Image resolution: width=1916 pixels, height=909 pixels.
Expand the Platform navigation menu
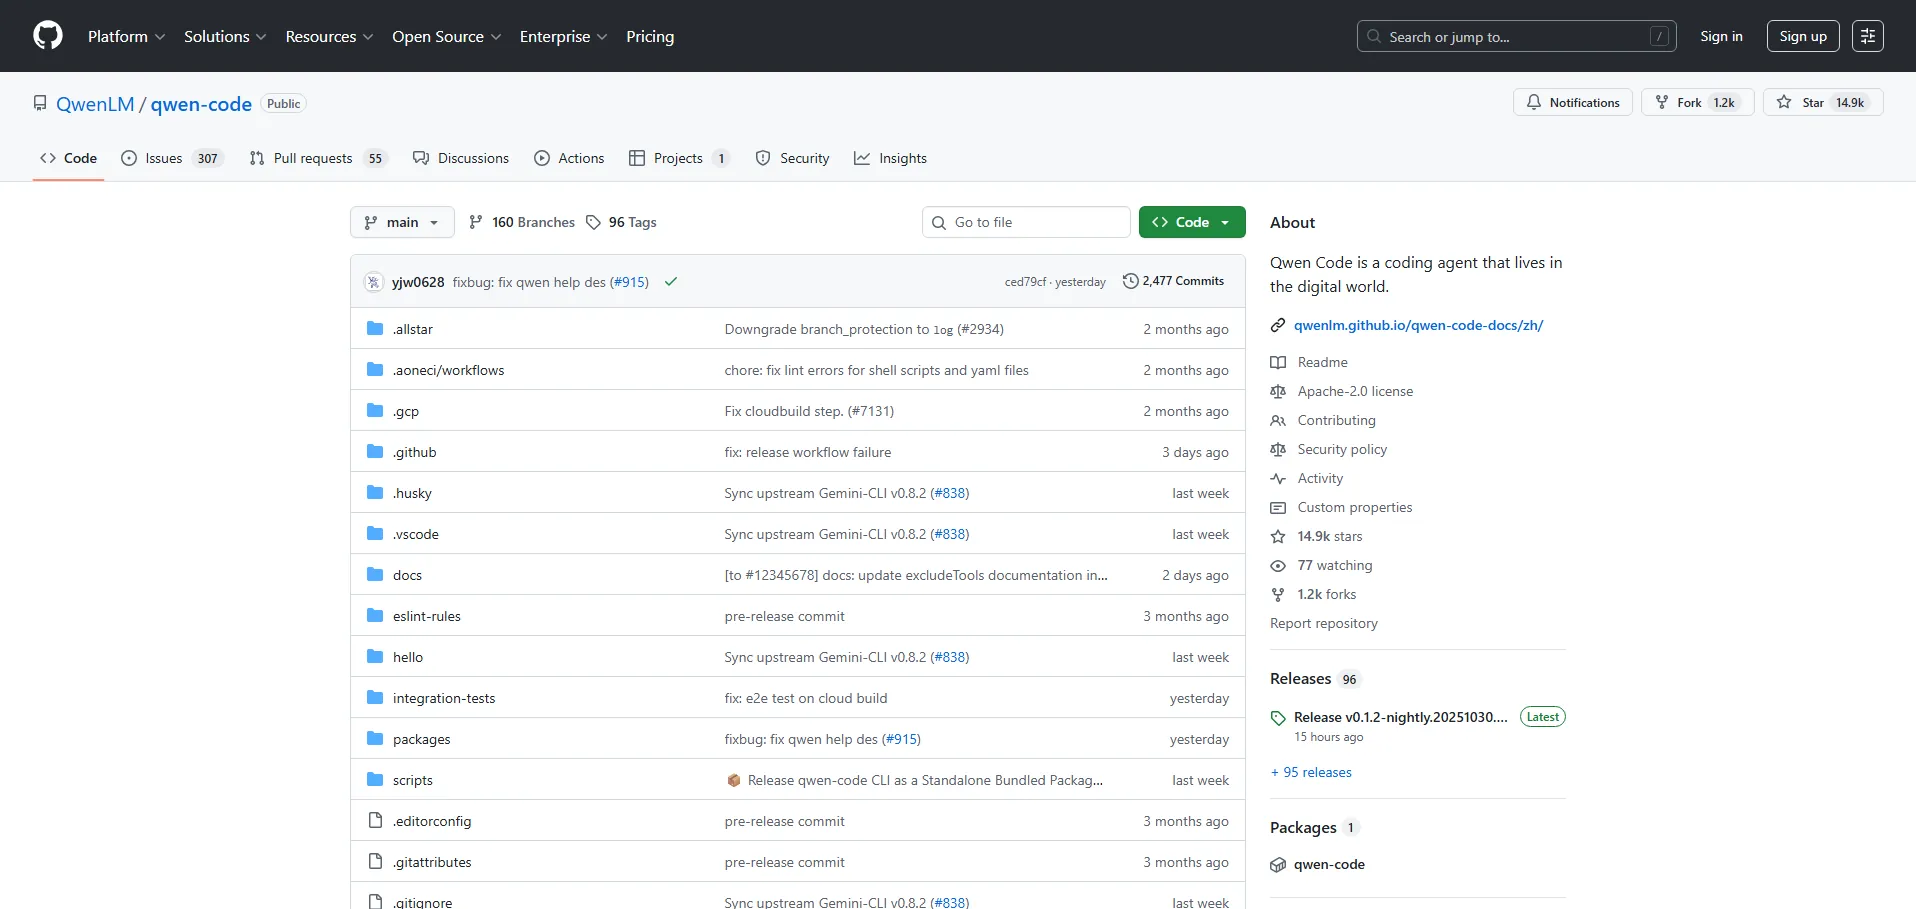pos(126,37)
